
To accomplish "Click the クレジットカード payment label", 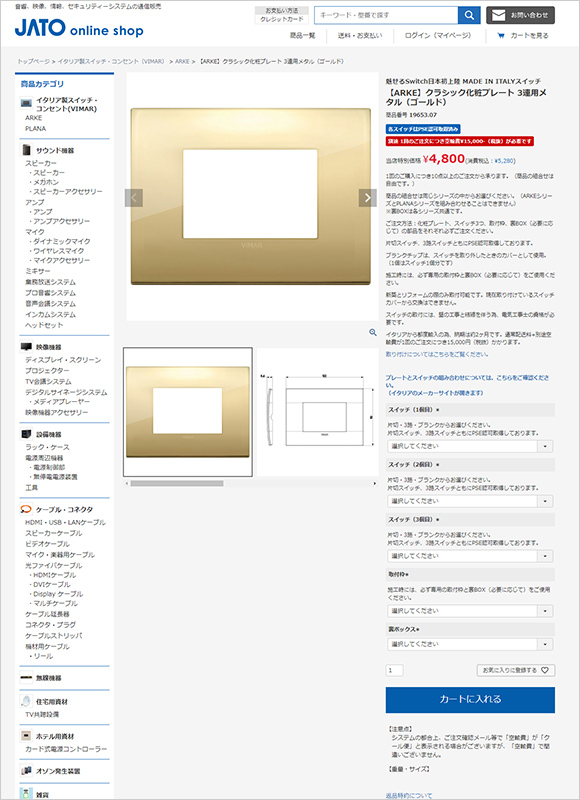I will [x=282, y=19].
